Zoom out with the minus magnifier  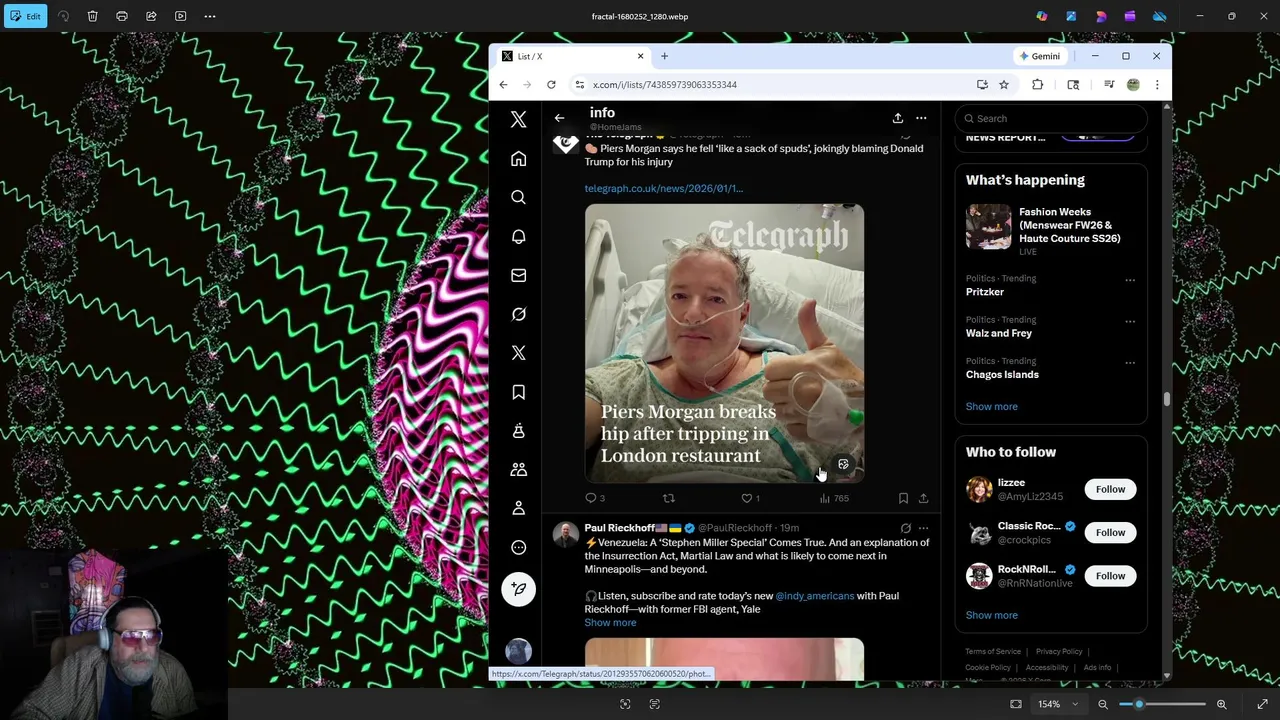[1103, 704]
